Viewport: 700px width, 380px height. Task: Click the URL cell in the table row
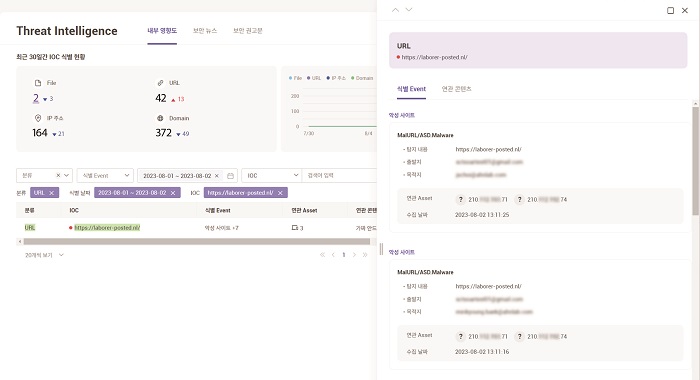[x=29, y=228]
